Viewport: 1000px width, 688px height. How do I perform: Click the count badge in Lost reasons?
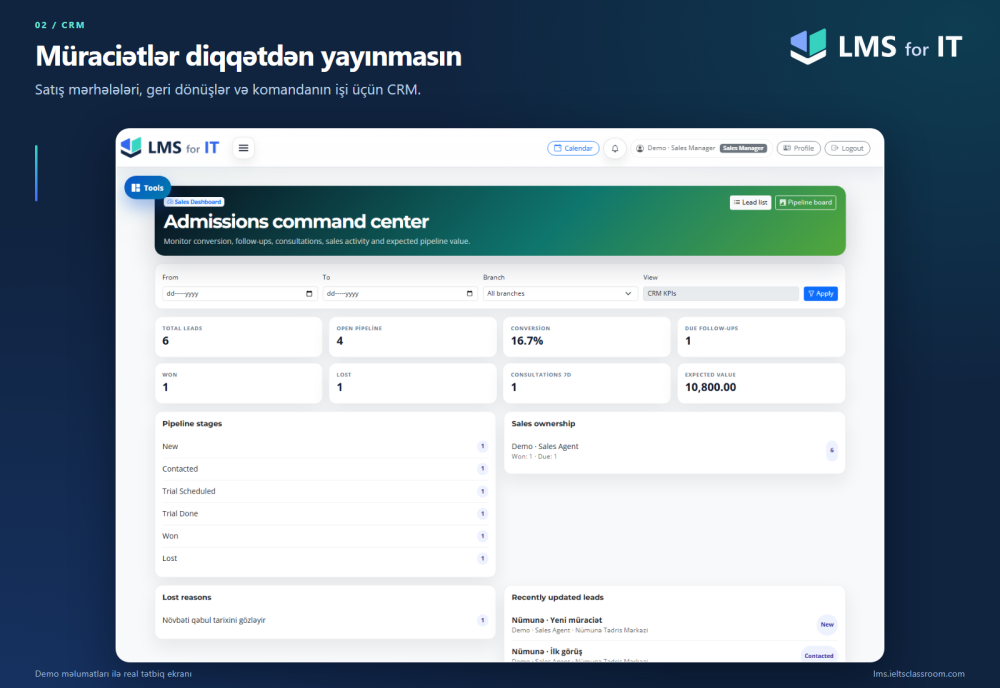pyautogui.click(x=483, y=620)
